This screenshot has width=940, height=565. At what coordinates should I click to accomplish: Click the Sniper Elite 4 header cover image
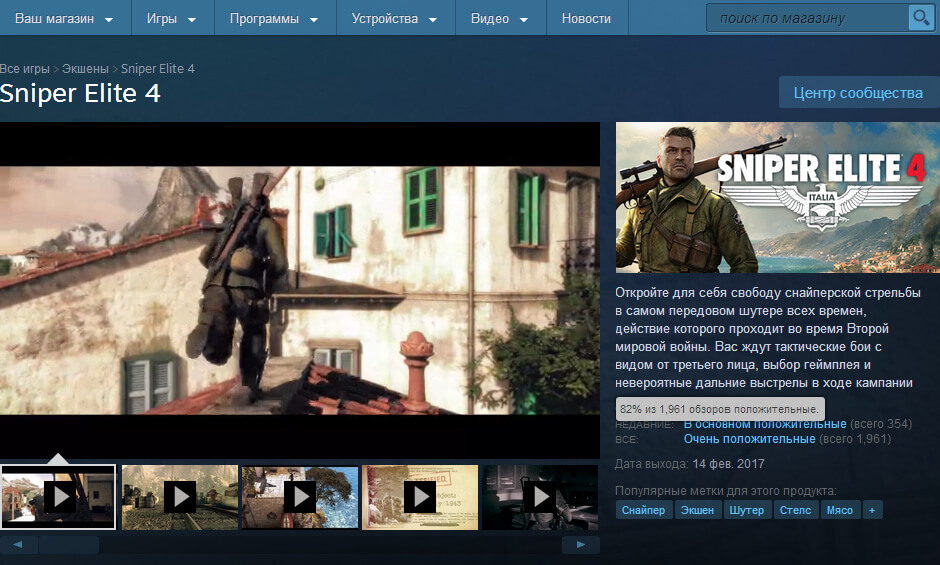coord(778,197)
